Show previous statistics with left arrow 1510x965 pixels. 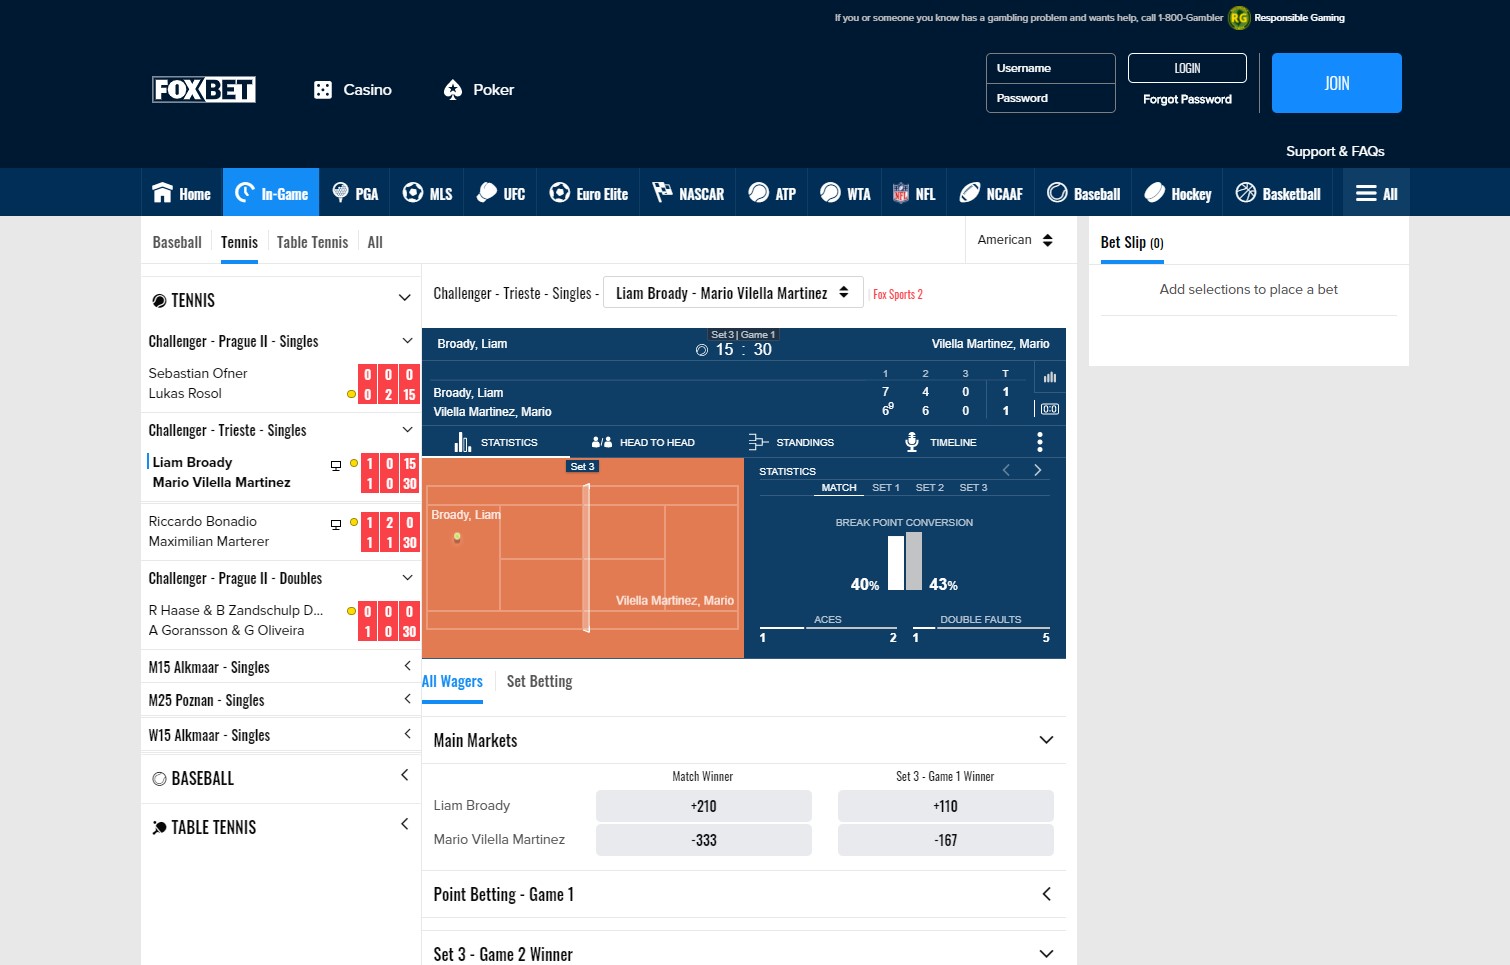click(1006, 470)
